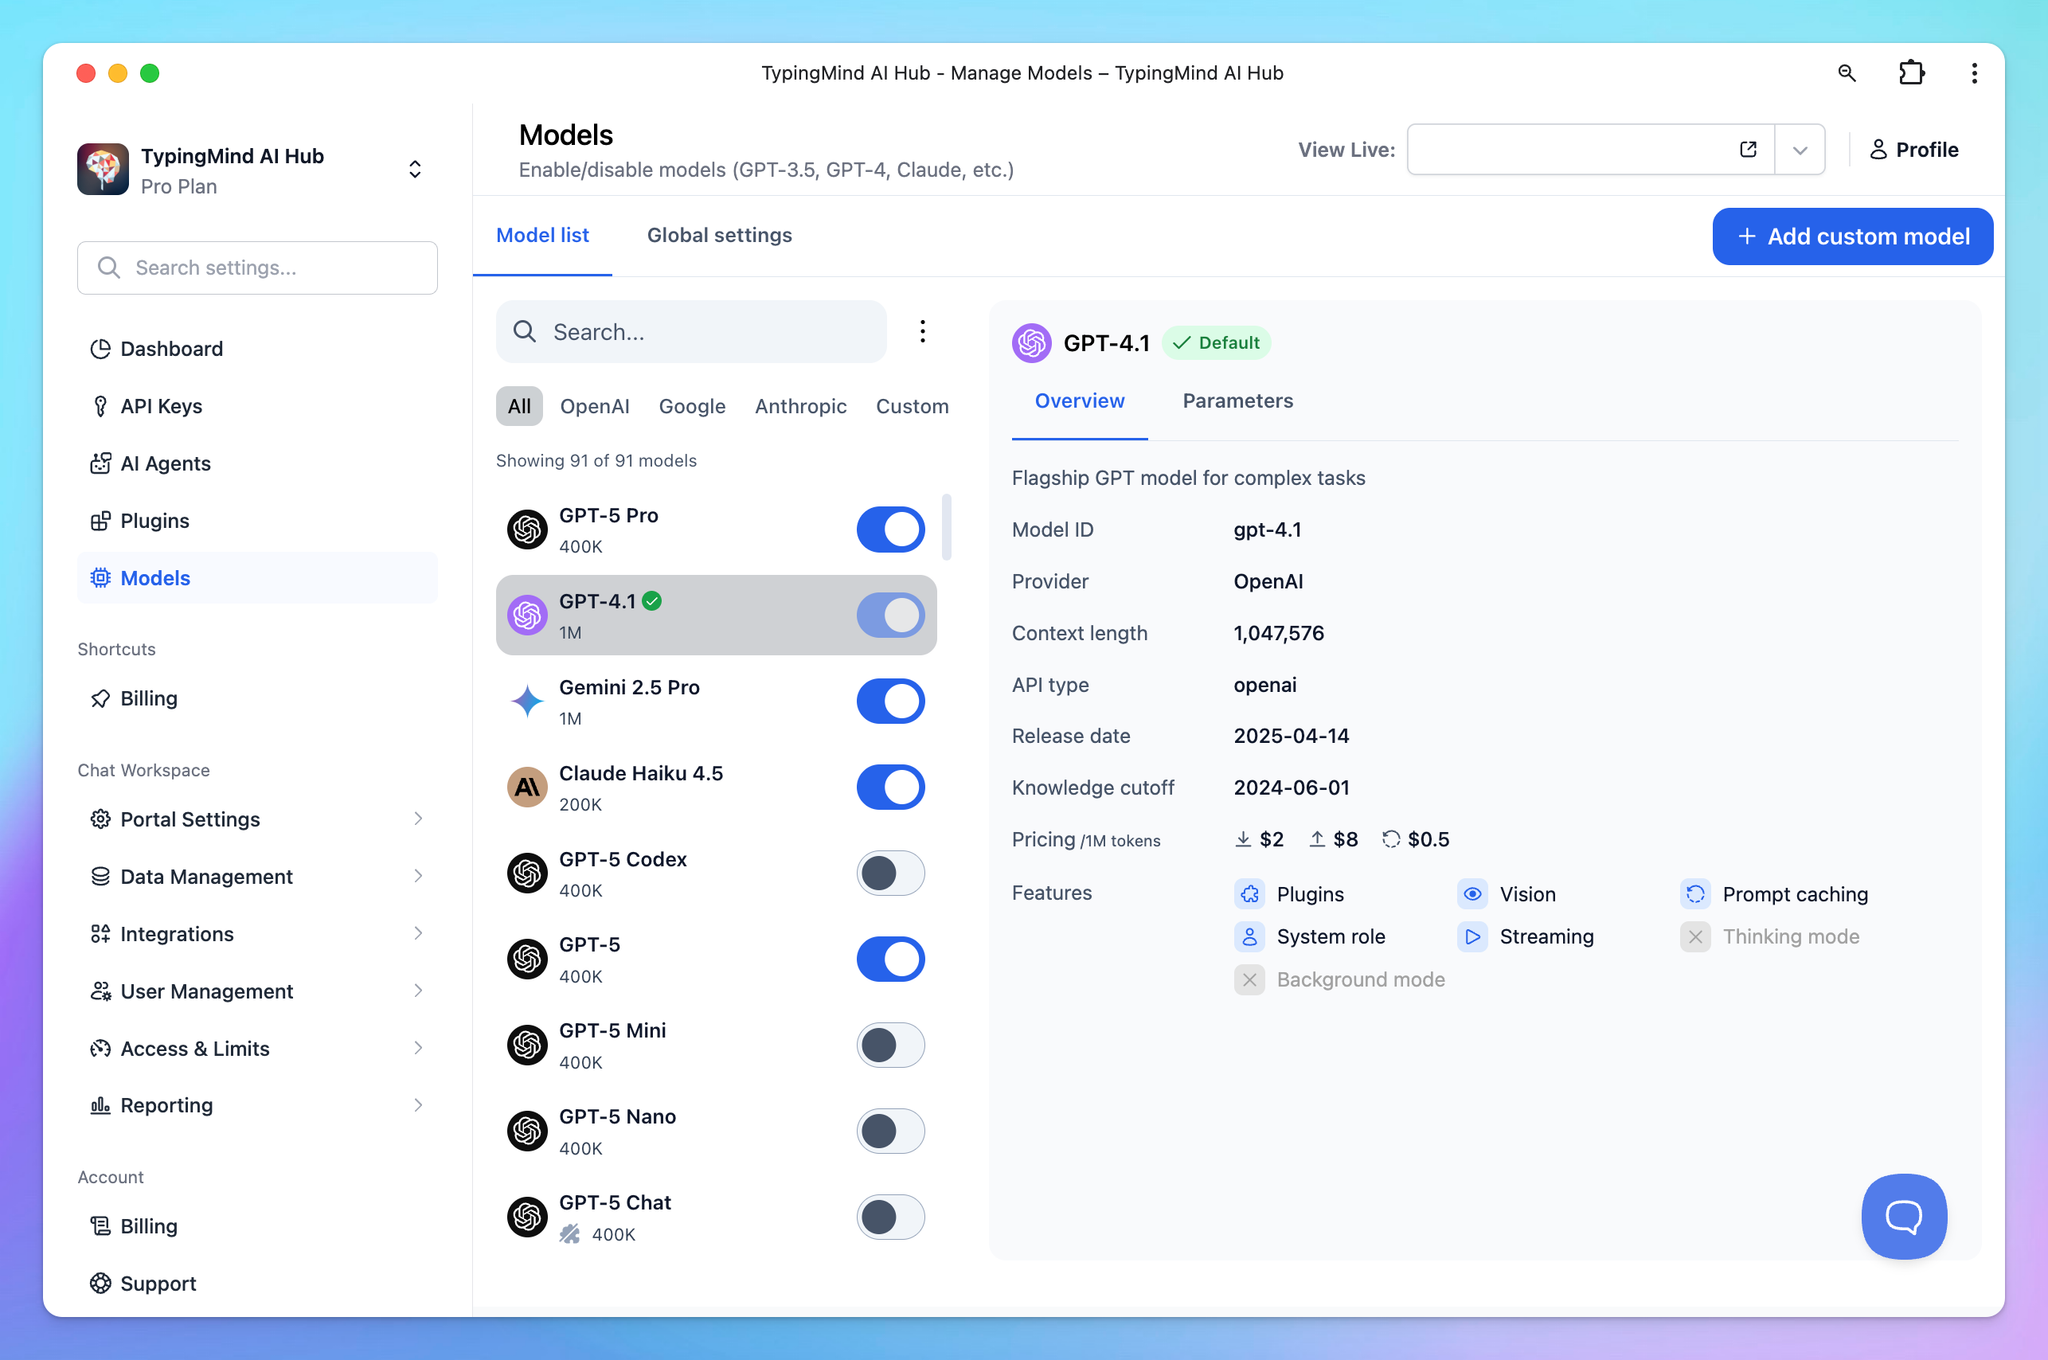Expand the View Live dropdown arrow
Image resolution: width=2048 pixels, height=1360 pixels.
[x=1800, y=150]
